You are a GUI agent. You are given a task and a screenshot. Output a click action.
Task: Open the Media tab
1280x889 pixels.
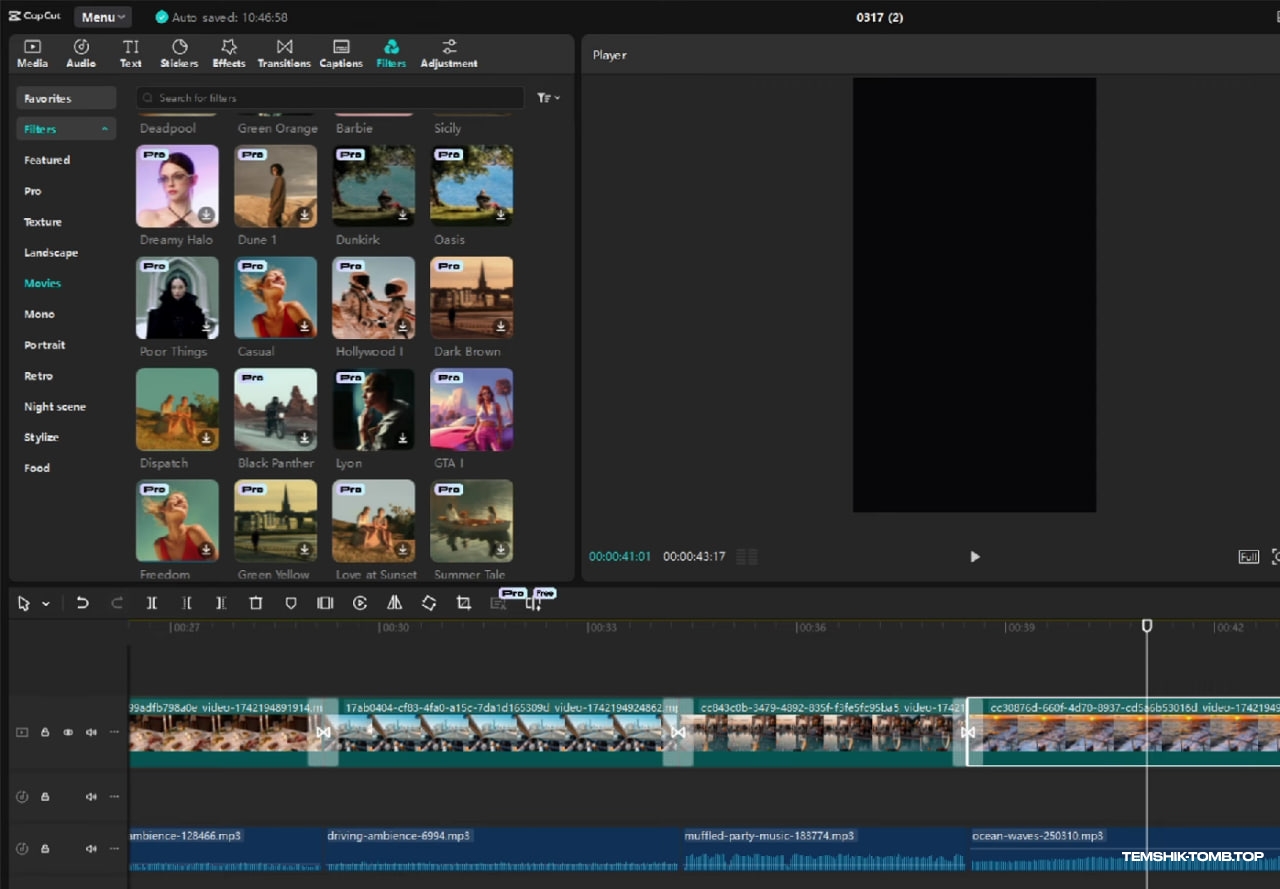click(32, 54)
